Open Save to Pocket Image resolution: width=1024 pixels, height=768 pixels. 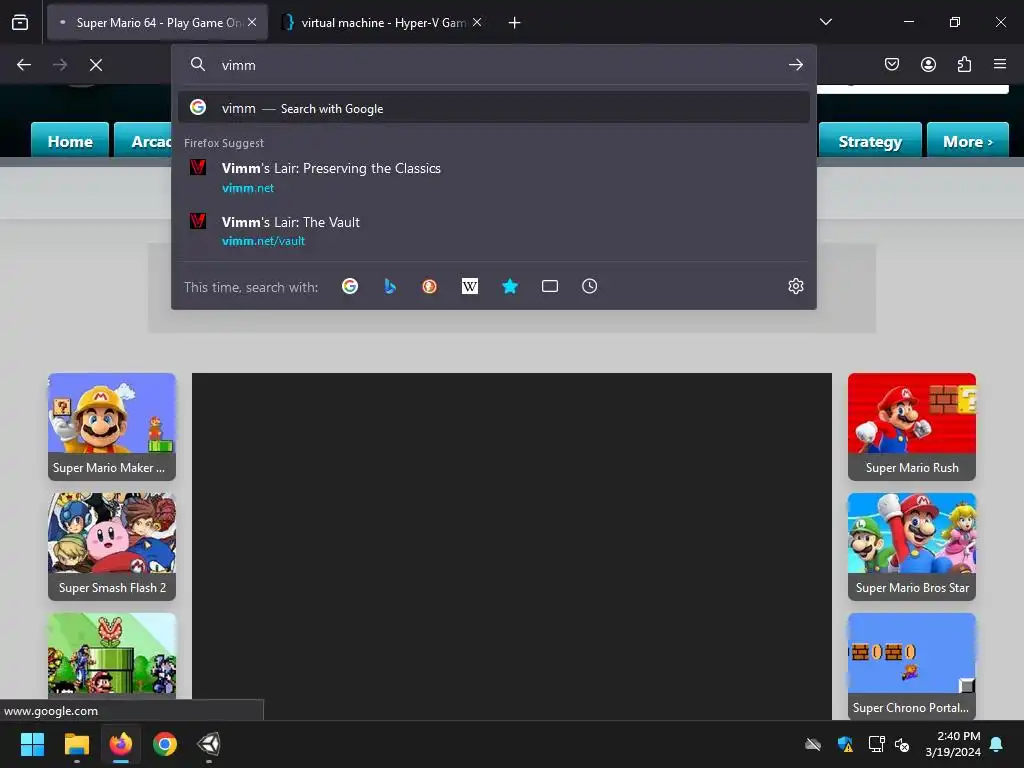pos(891,64)
